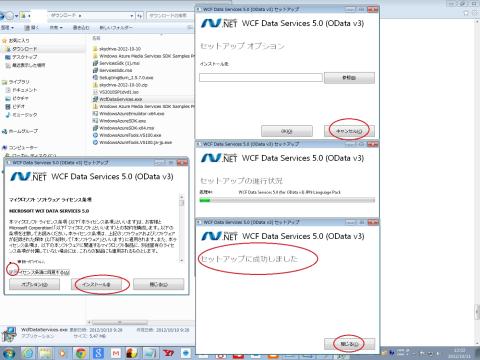Click OK in the Setup Options dialog
The width and height of the screenshot is (480, 360).
click(x=287, y=131)
